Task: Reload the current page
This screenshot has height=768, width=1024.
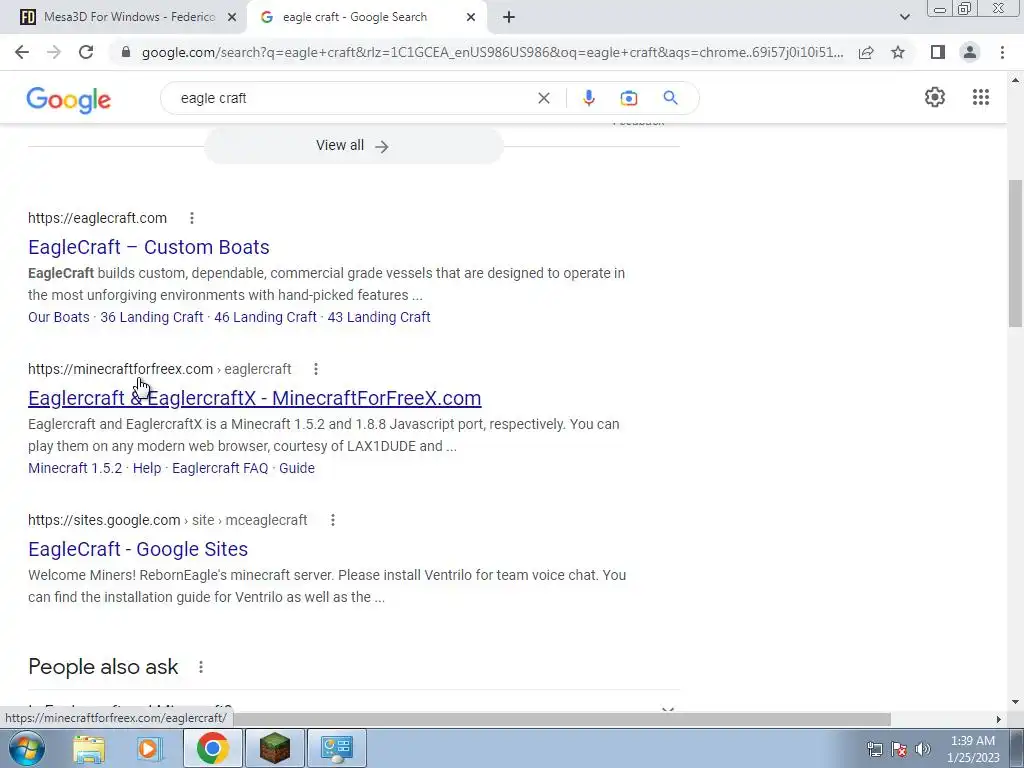Action: click(x=86, y=52)
